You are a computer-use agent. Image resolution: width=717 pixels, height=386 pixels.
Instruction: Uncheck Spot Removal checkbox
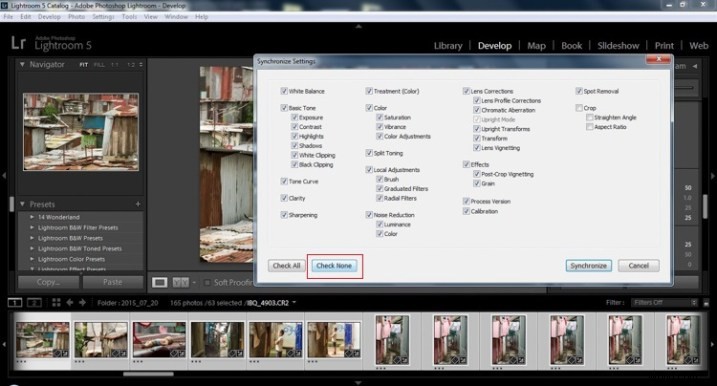[579, 91]
